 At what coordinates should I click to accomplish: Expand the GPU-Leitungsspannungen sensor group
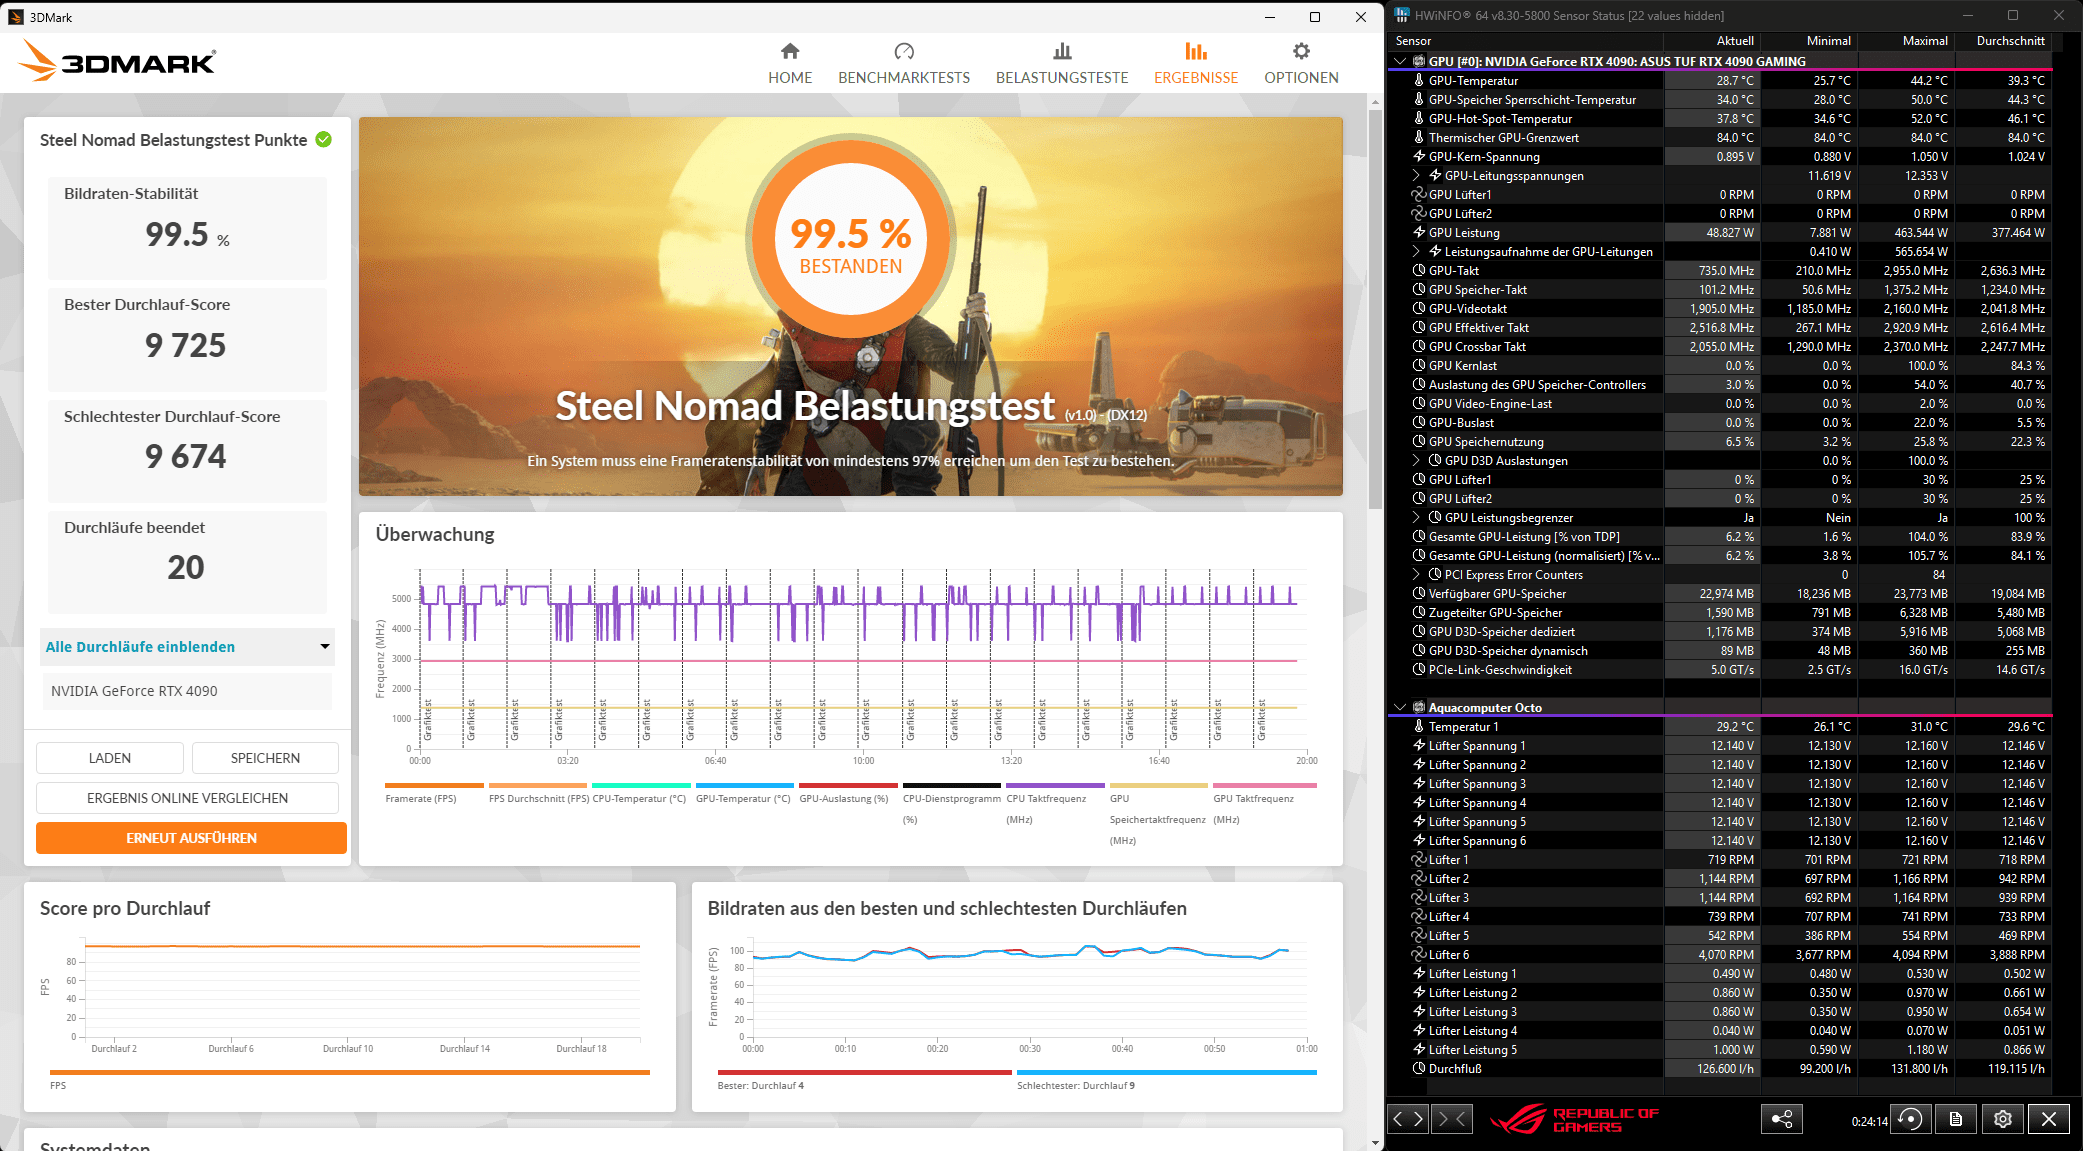[1416, 176]
